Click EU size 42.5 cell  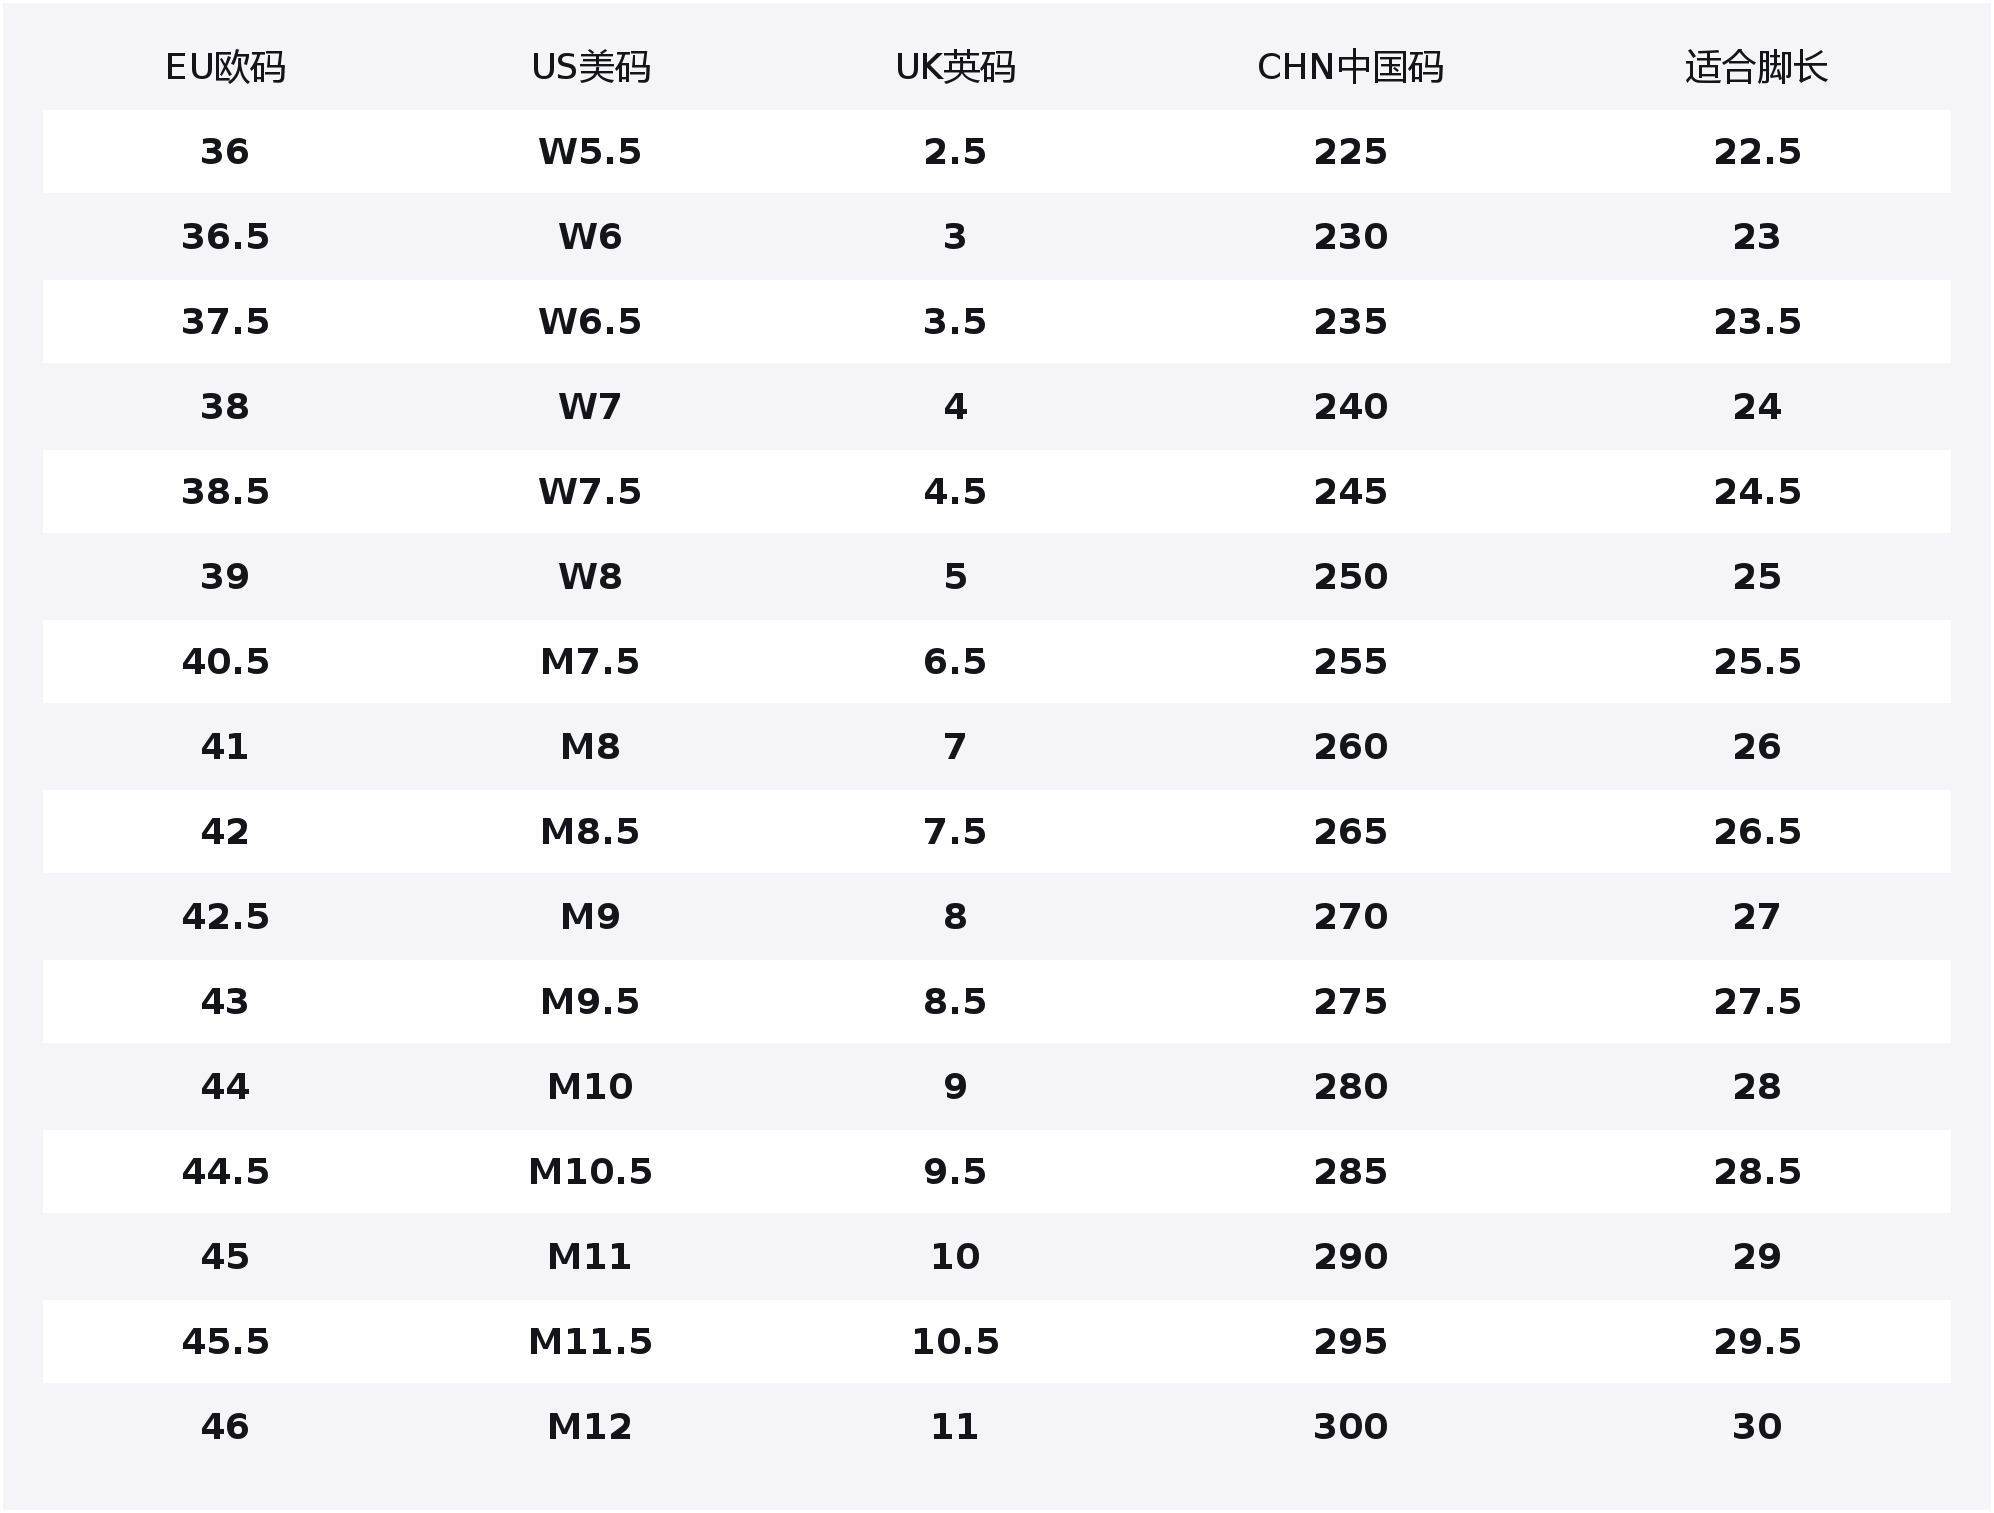[x=225, y=917]
